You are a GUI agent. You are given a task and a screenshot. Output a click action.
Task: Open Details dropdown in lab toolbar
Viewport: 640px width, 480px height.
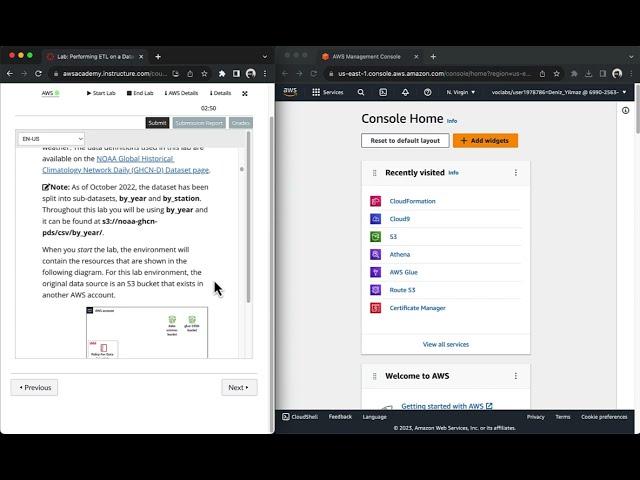[x=220, y=93]
